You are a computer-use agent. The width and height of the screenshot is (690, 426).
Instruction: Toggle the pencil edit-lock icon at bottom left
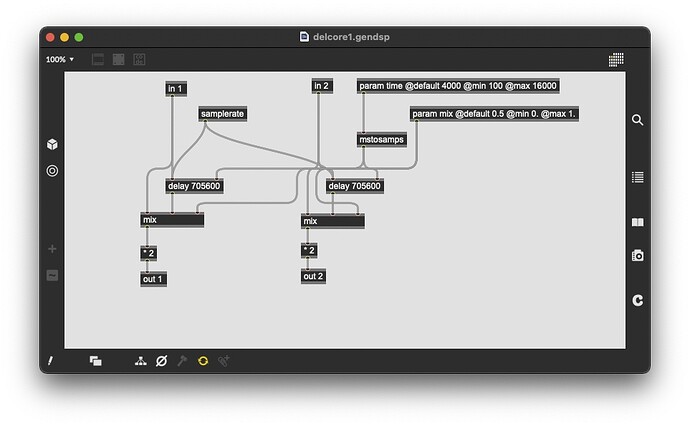pos(50,361)
